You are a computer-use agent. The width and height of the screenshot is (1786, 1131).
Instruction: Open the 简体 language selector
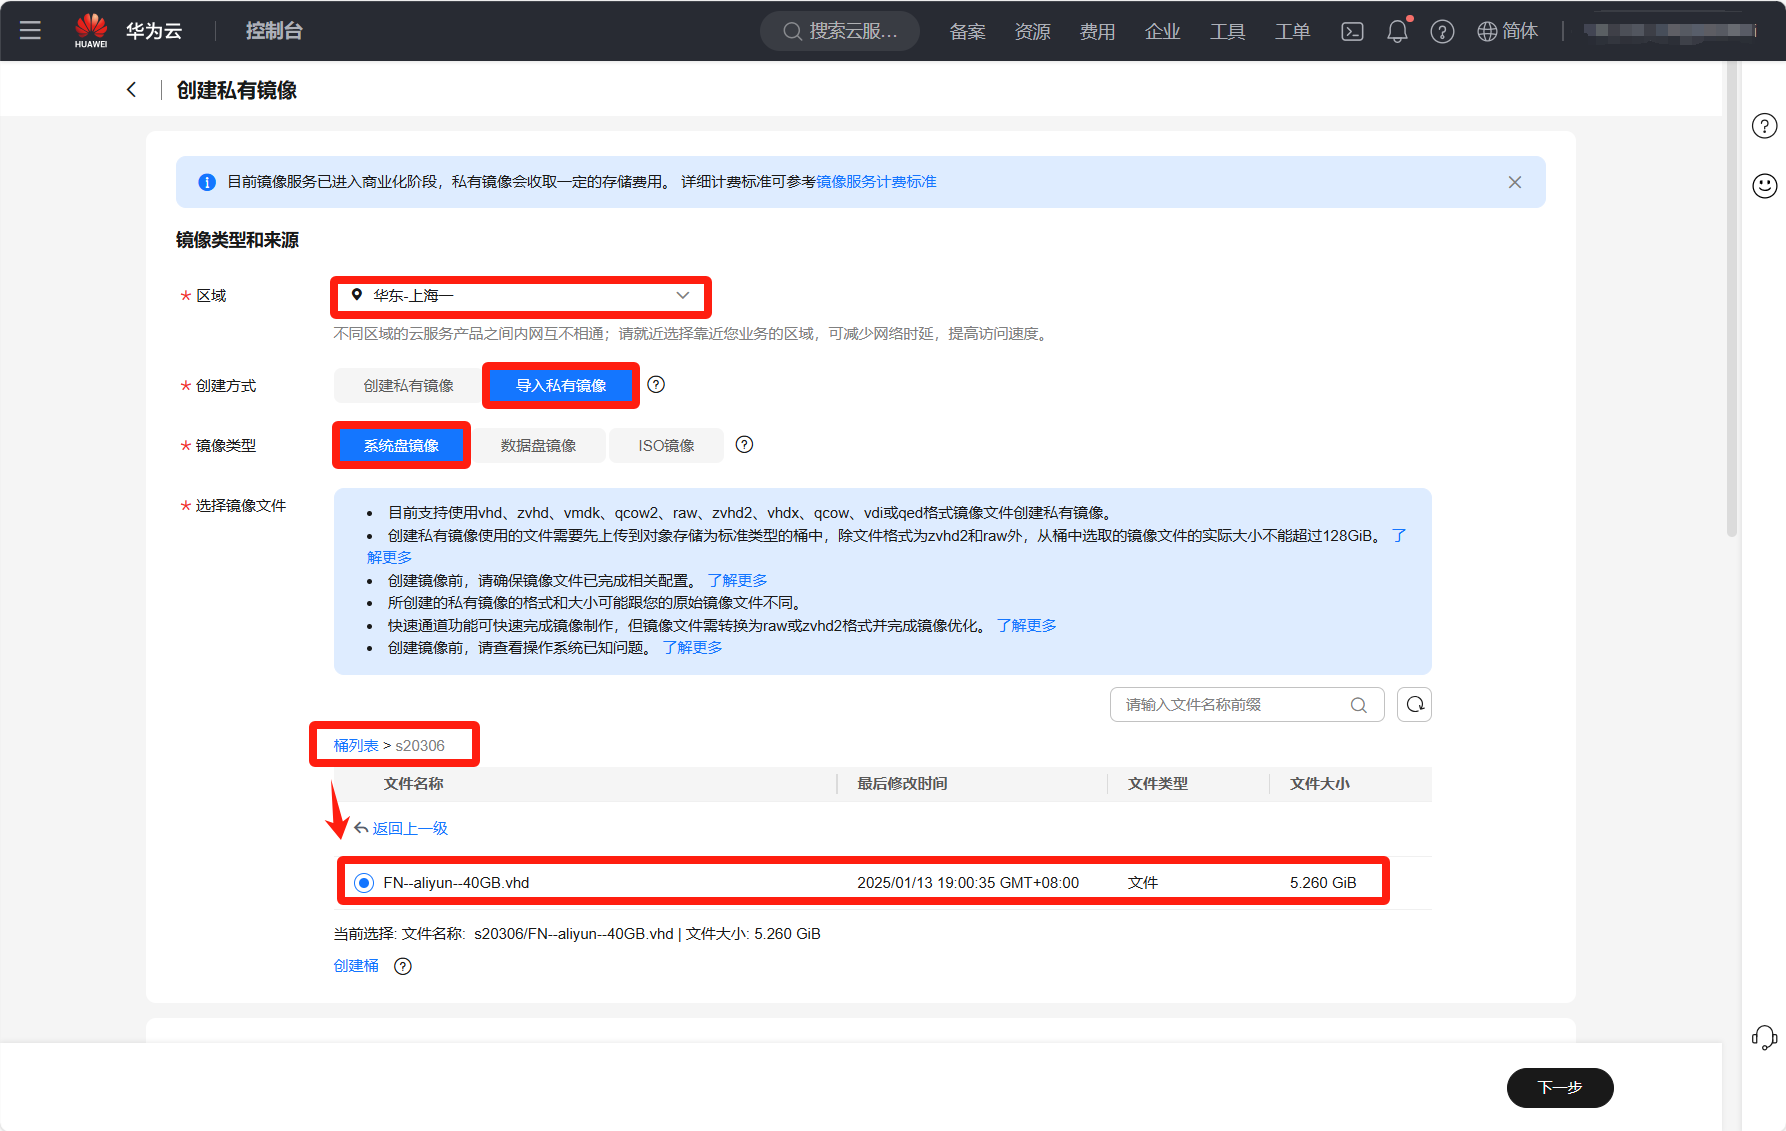(1508, 31)
